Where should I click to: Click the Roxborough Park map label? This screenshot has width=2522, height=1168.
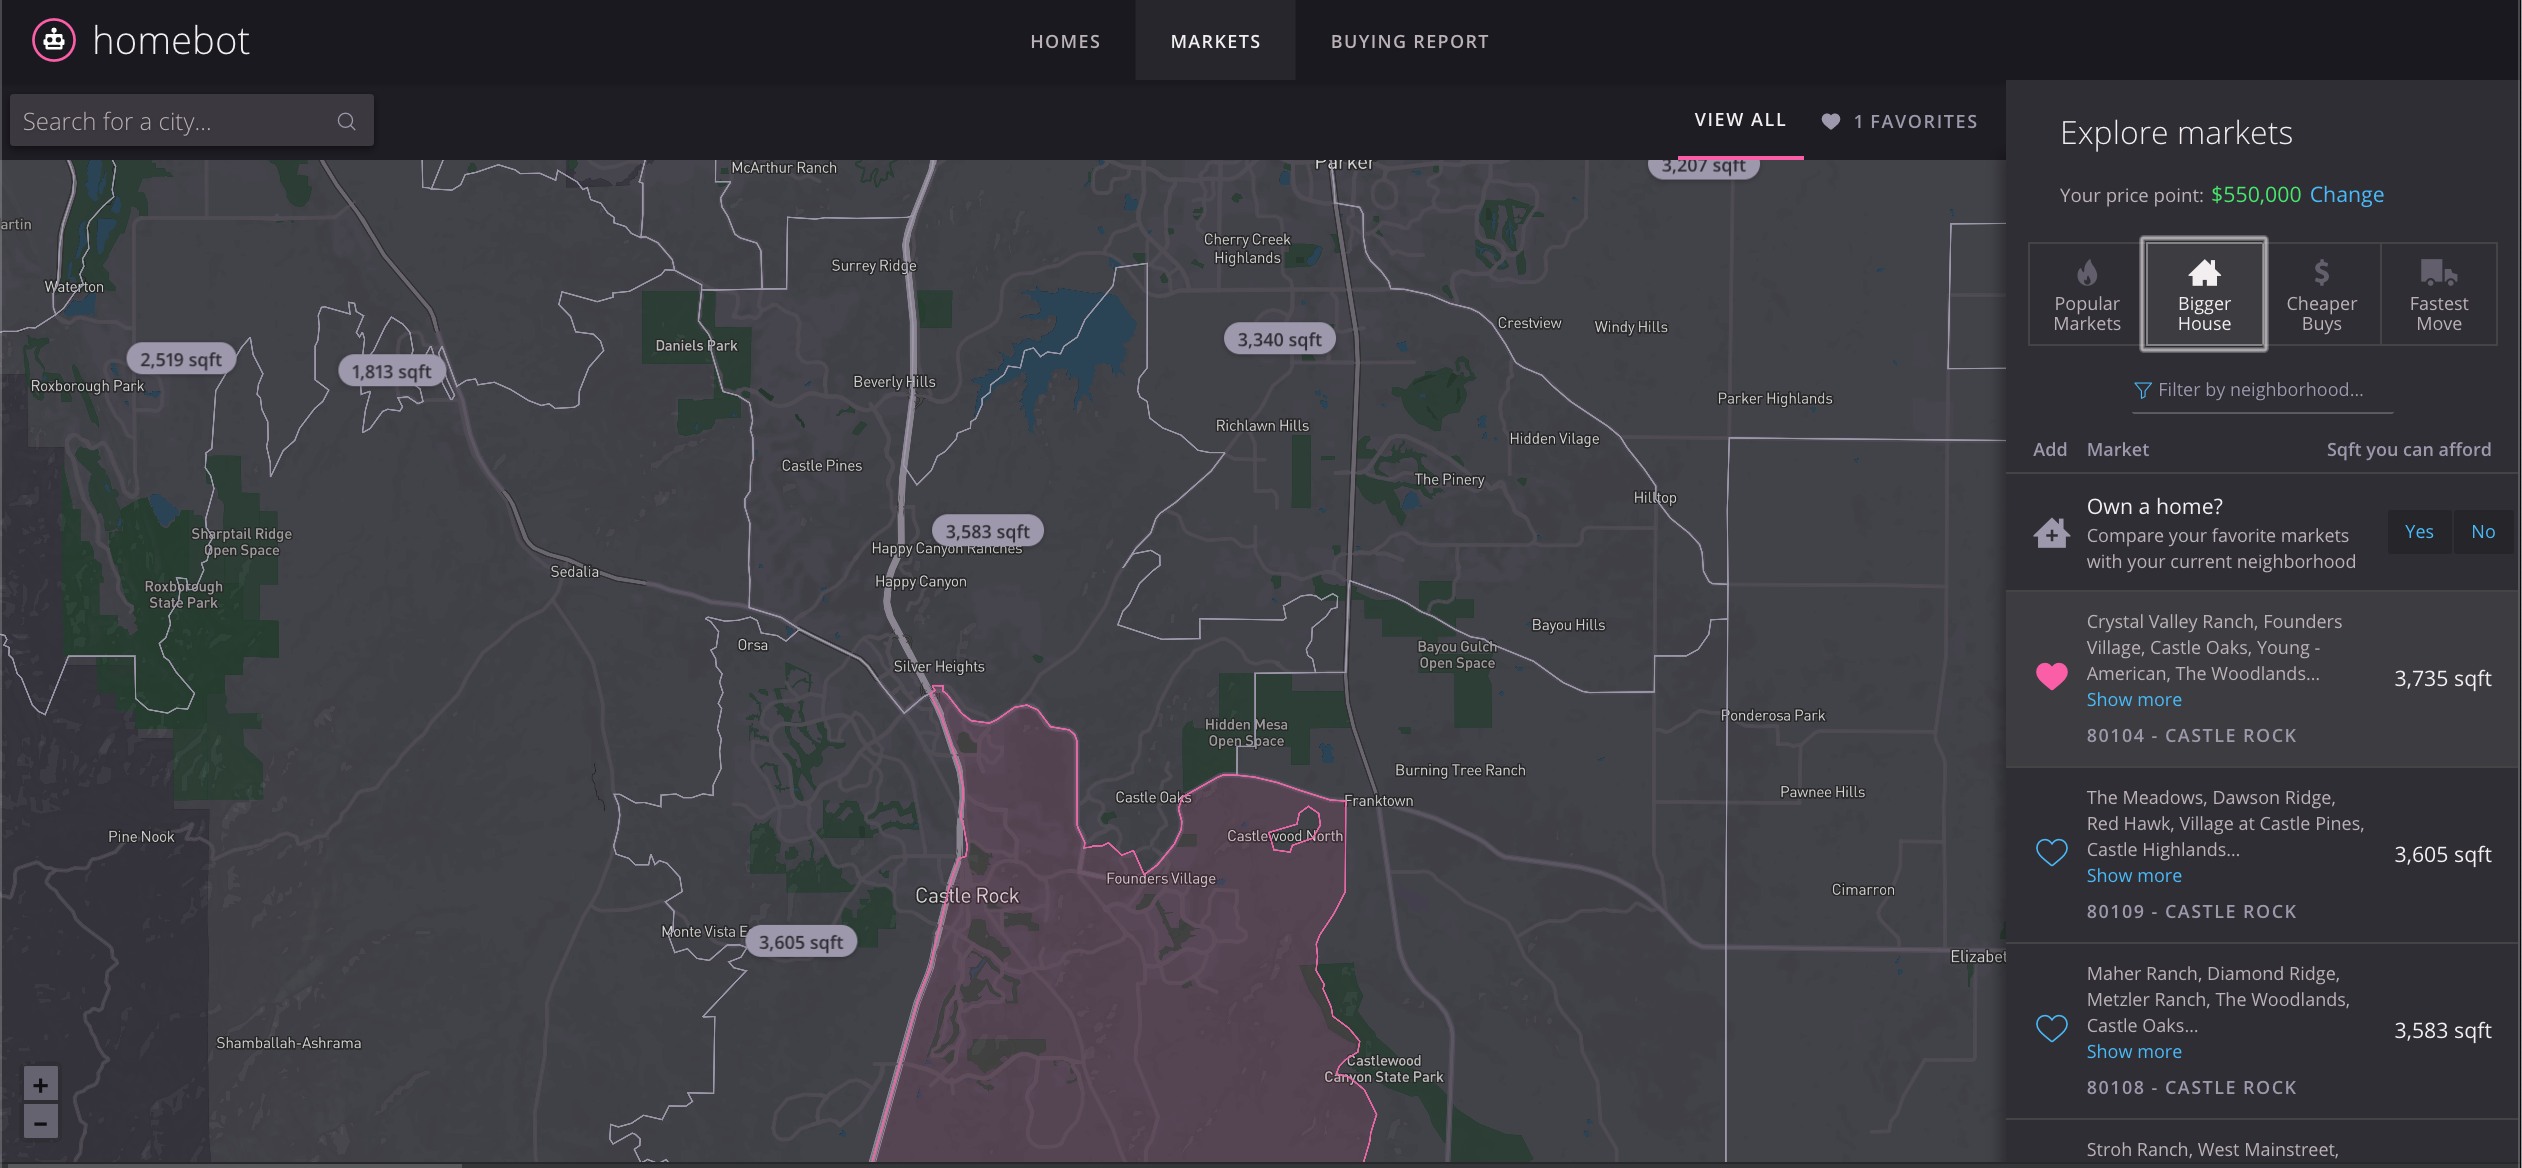87,386
